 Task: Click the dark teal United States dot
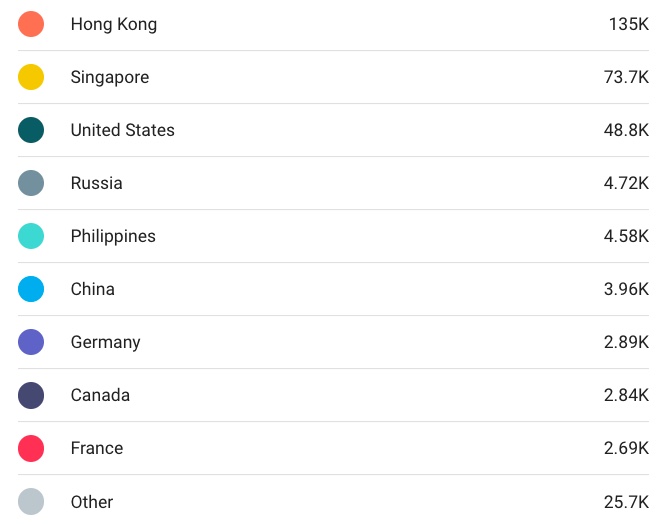pos(31,130)
